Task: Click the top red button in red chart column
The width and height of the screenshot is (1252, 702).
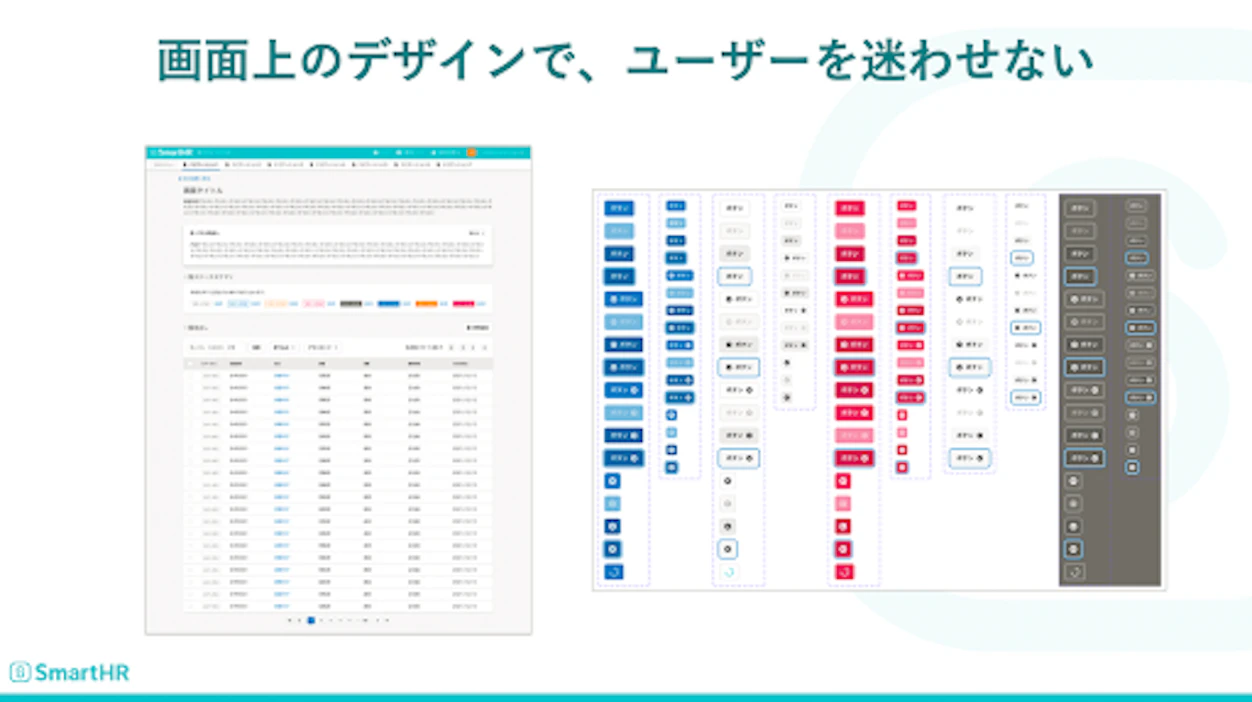Action: pos(850,208)
